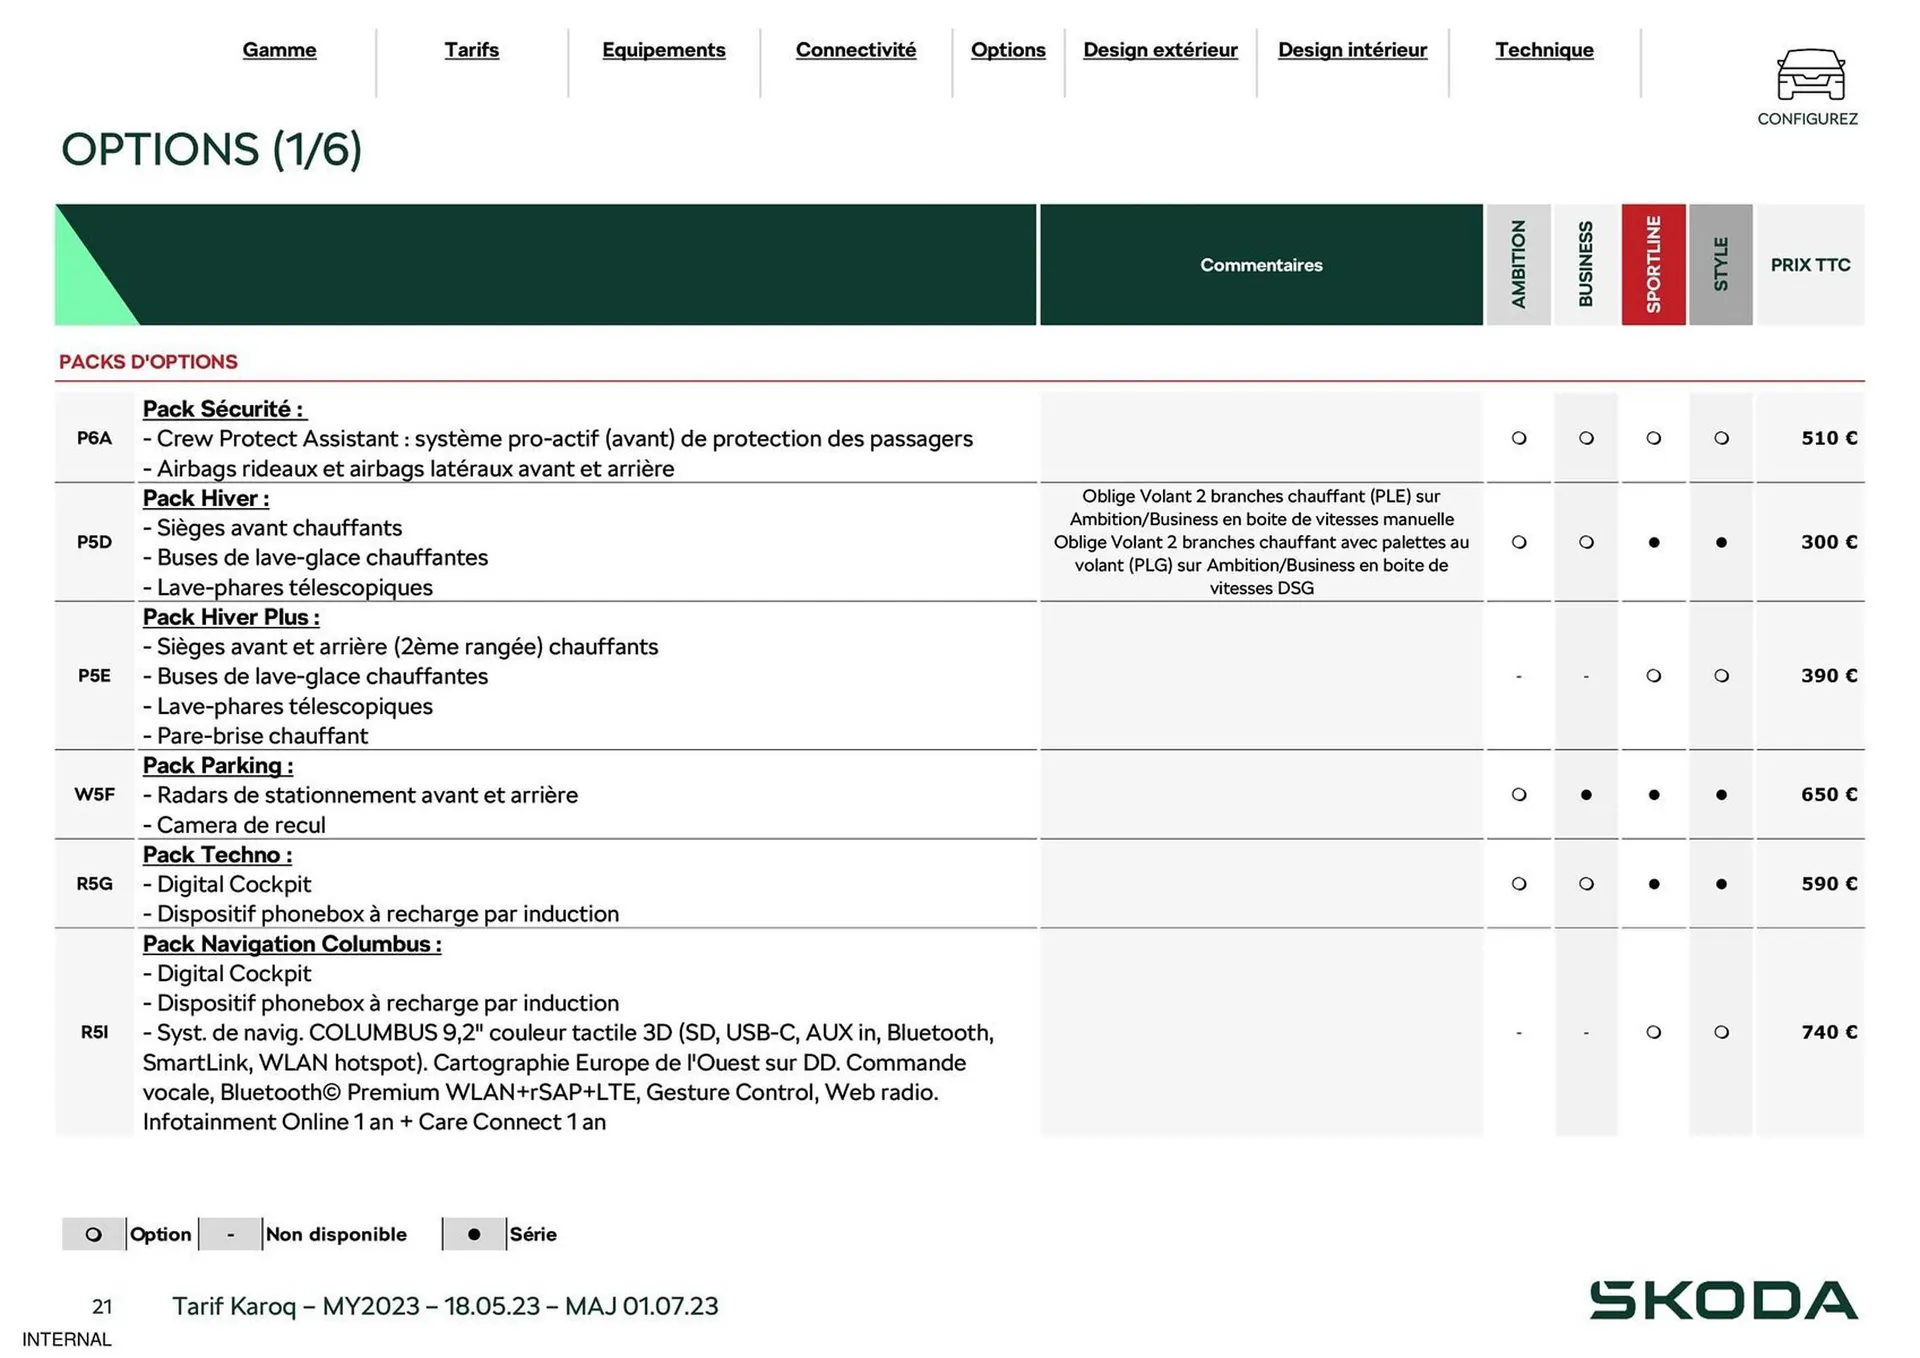Switch to the Tarifs tab
The image size is (1920, 1358).
click(x=471, y=50)
